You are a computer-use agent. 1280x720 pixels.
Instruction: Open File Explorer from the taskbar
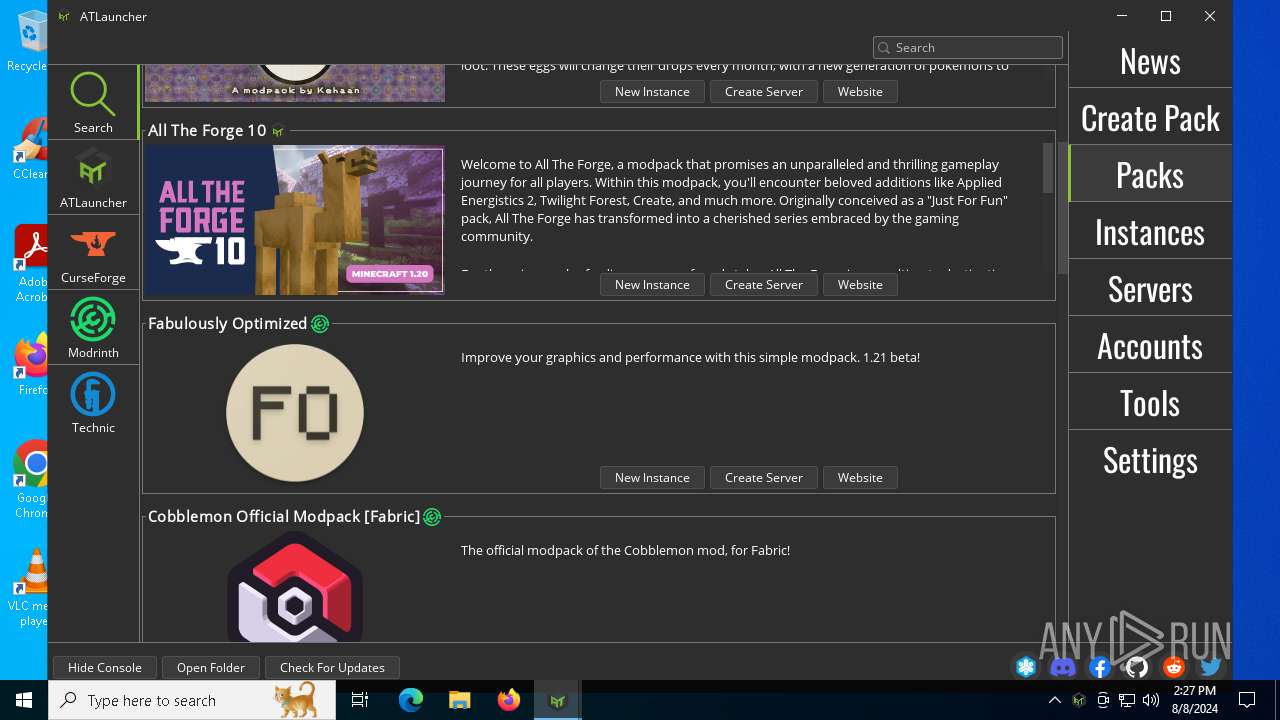[x=460, y=700]
